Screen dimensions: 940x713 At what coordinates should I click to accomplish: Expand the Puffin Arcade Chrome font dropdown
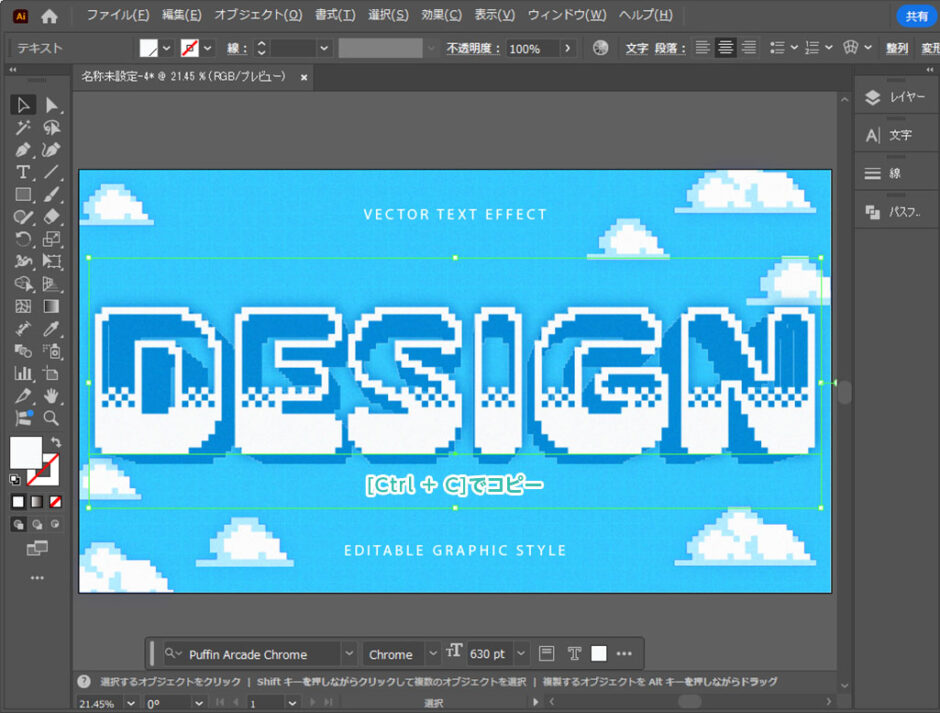click(348, 654)
